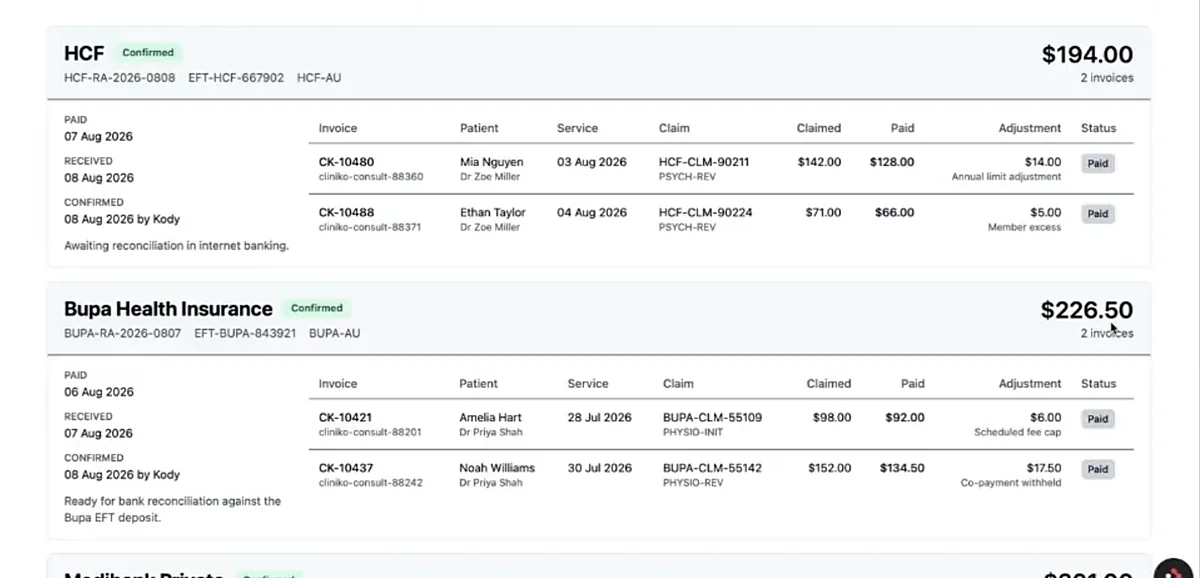Click the $5.00 member excess adjustment

1046,212
